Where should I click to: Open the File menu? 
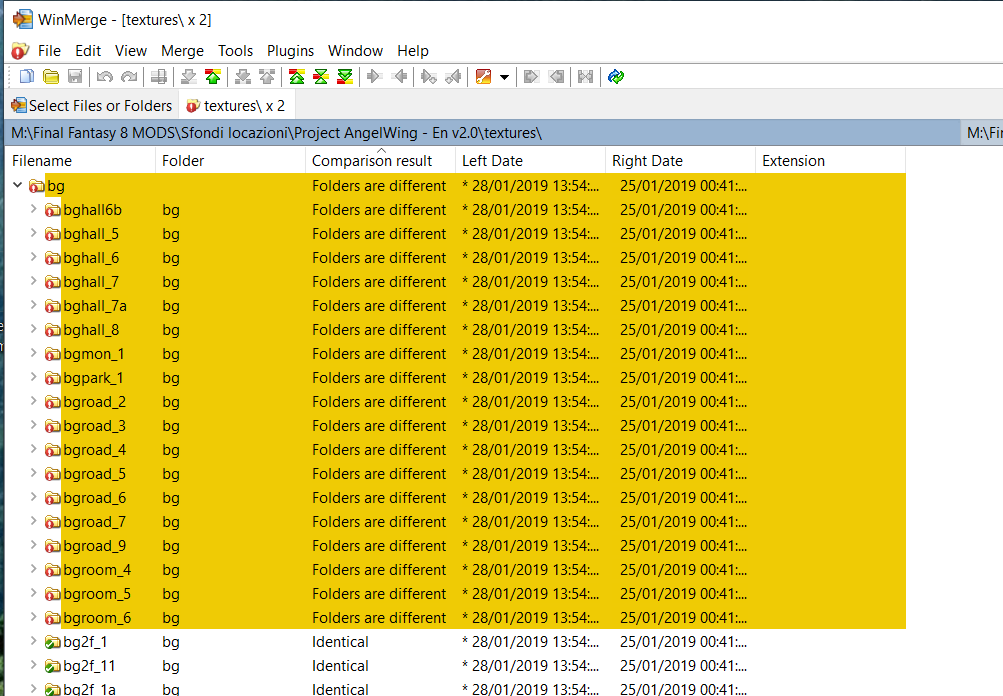[x=49, y=51]
